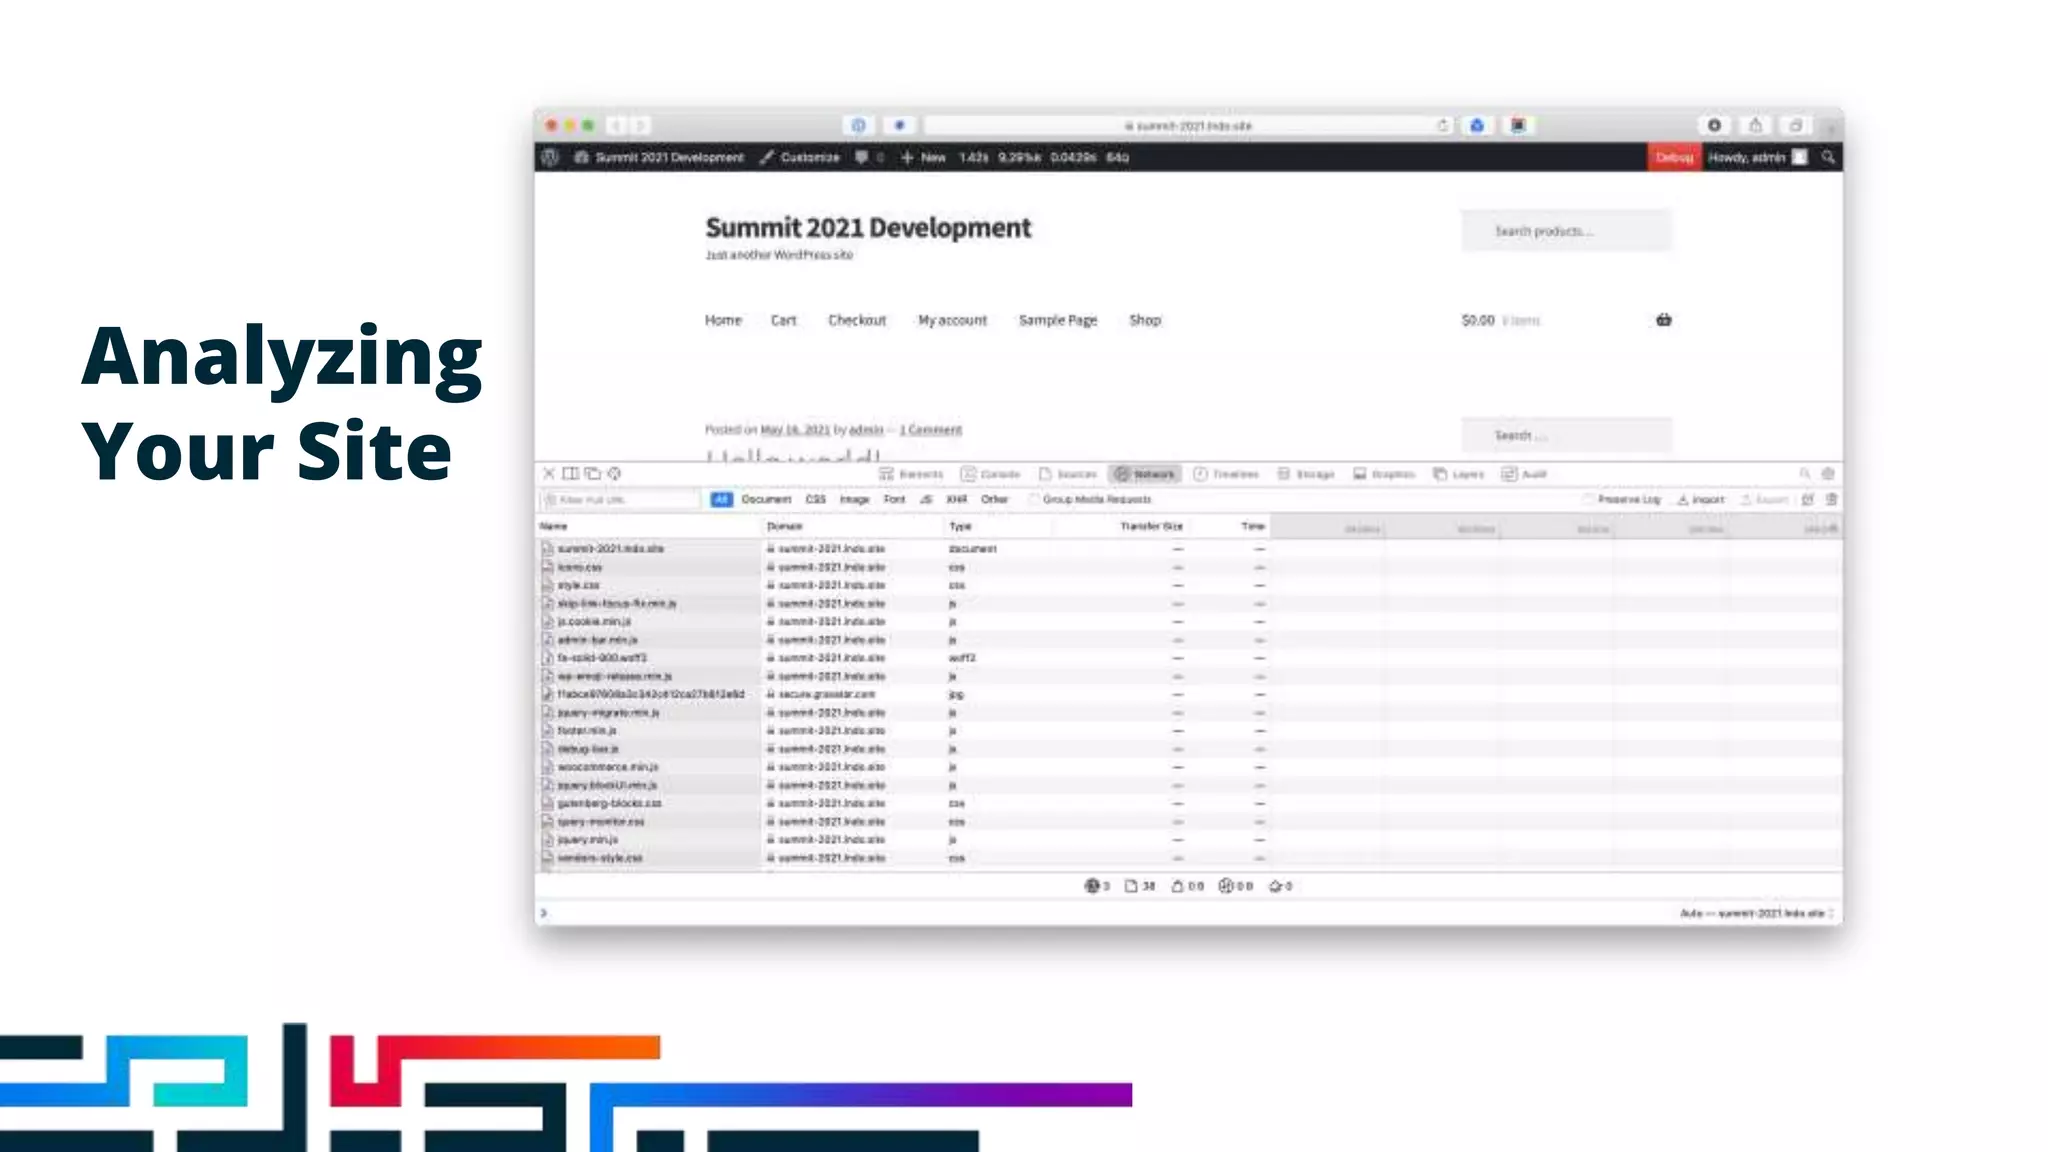Sort by the Transfer Size column header
Image resolution: width=2048 pixels, height=1152 pixels.
1151,526
